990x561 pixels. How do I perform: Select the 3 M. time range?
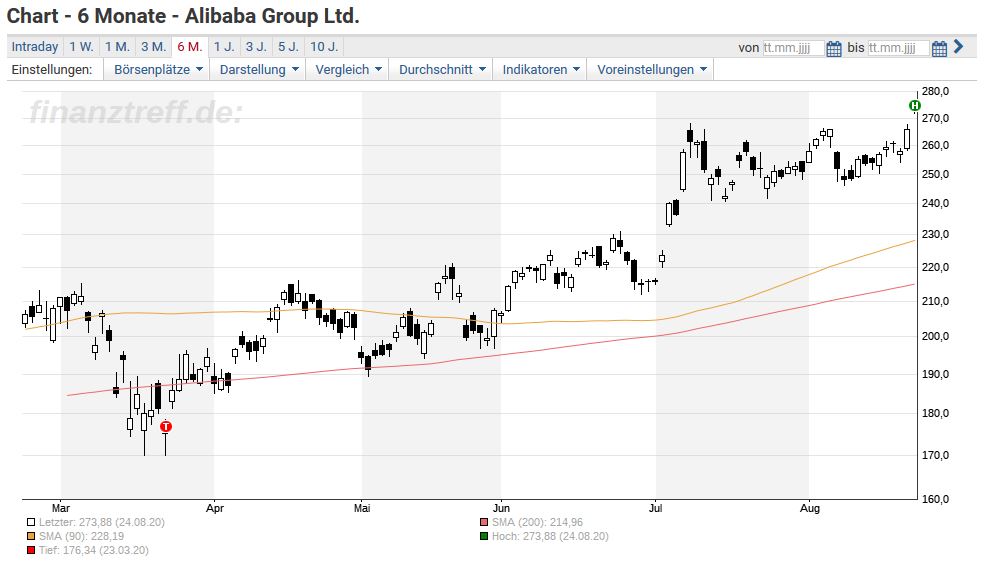pos(153,47)
